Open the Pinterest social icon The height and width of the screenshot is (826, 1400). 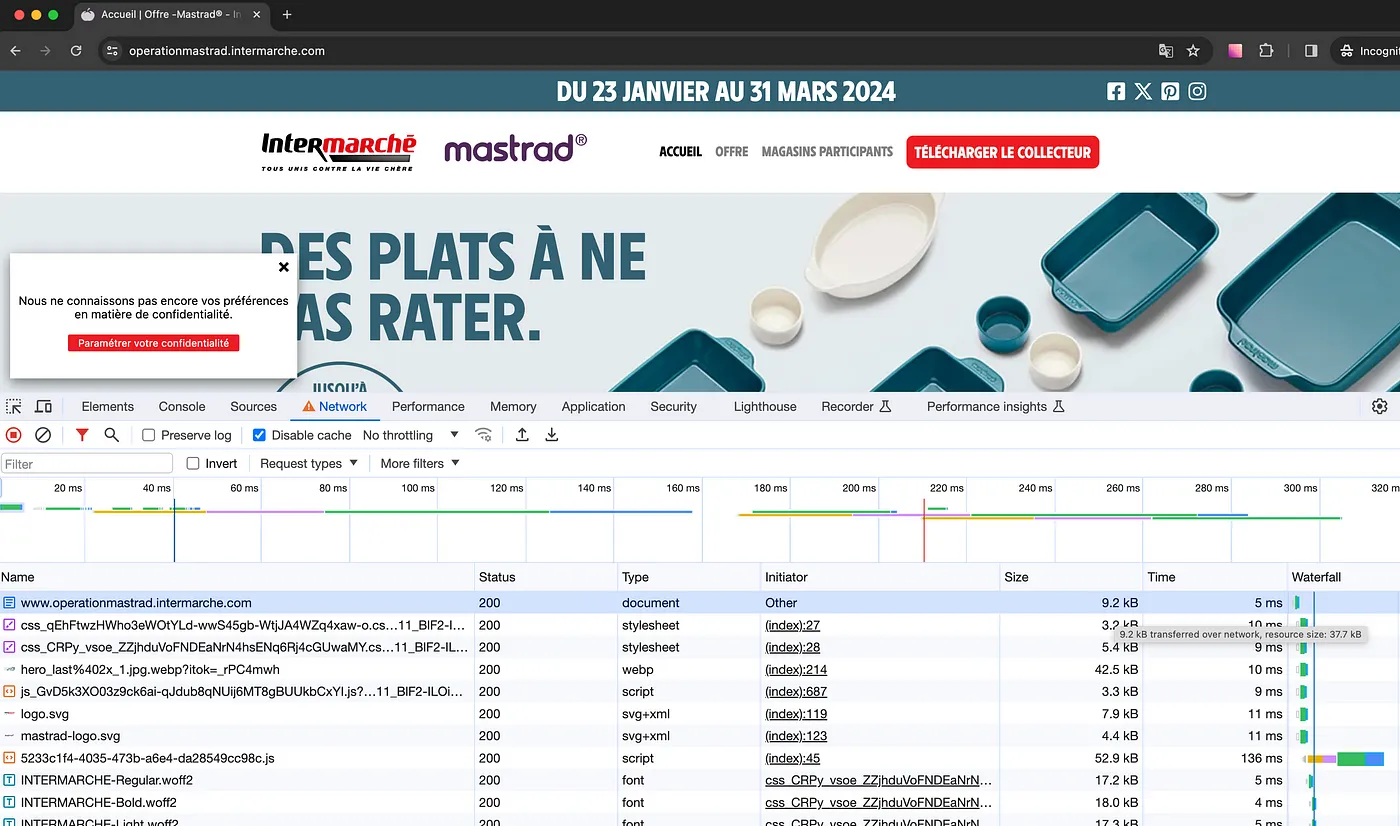(1170, 92)
